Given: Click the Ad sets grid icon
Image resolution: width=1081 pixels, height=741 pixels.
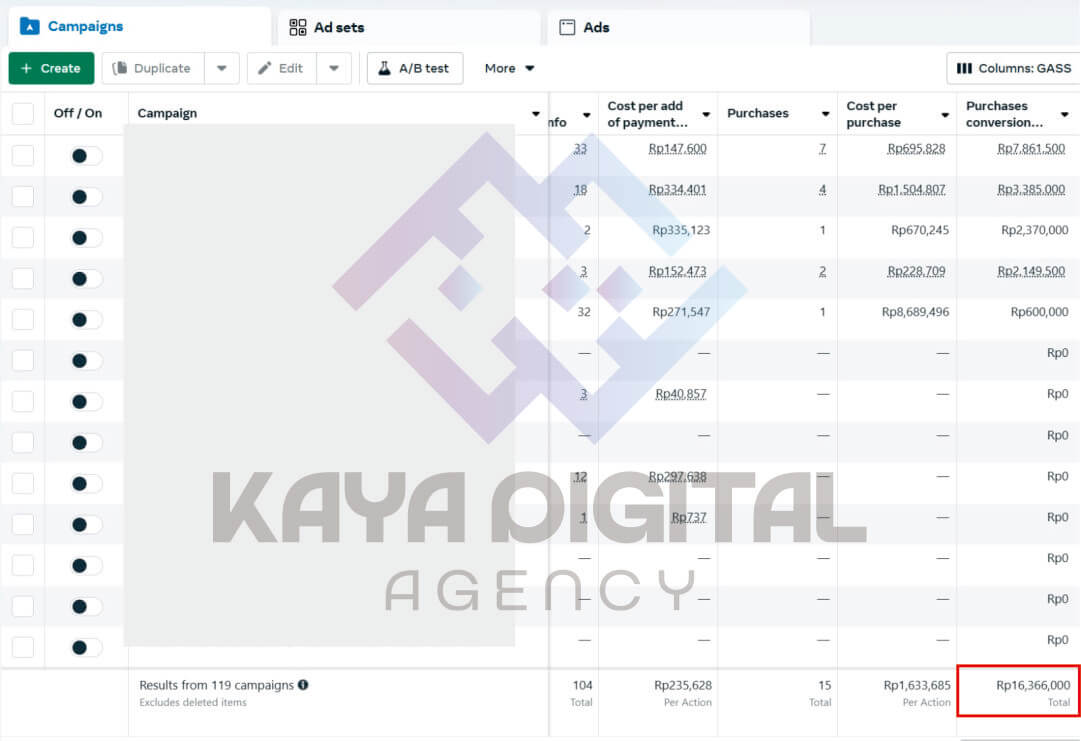Looking at the screenshot, I should 298,27.
